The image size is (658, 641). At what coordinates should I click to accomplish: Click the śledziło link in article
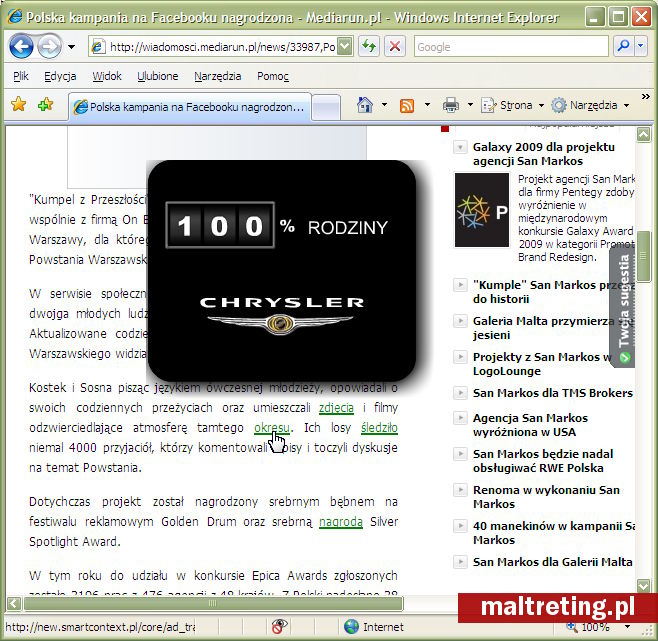(379, 428)
